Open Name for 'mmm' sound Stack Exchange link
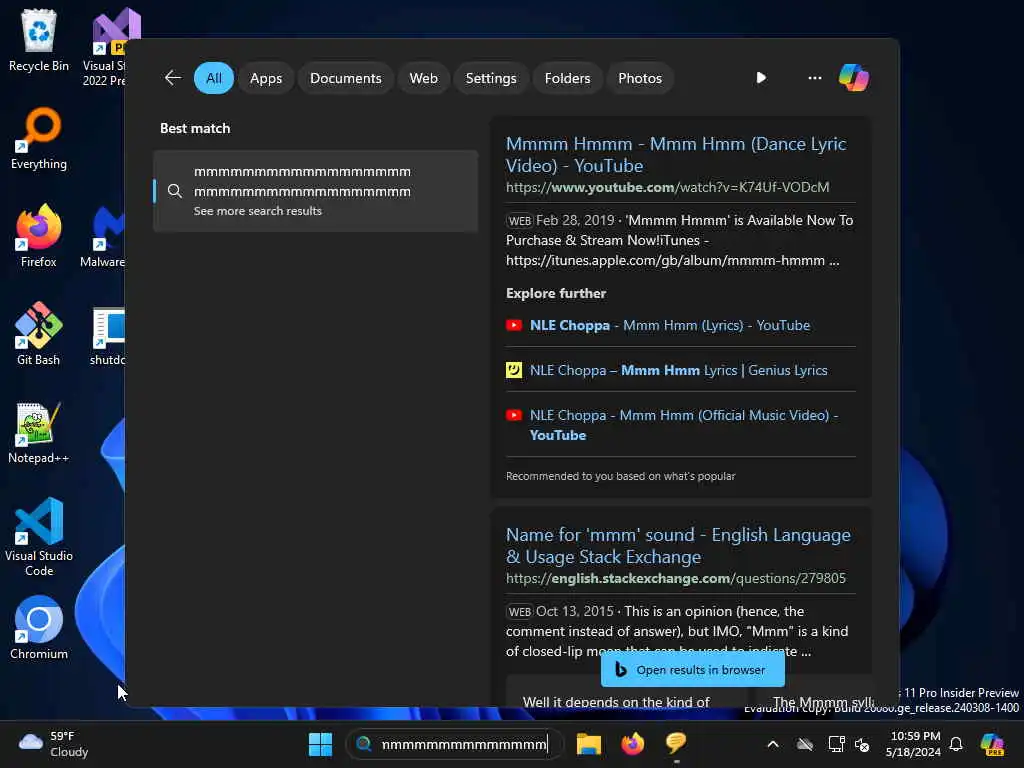The width and height of the screenshot is (1024, 768). click(678, 546)
